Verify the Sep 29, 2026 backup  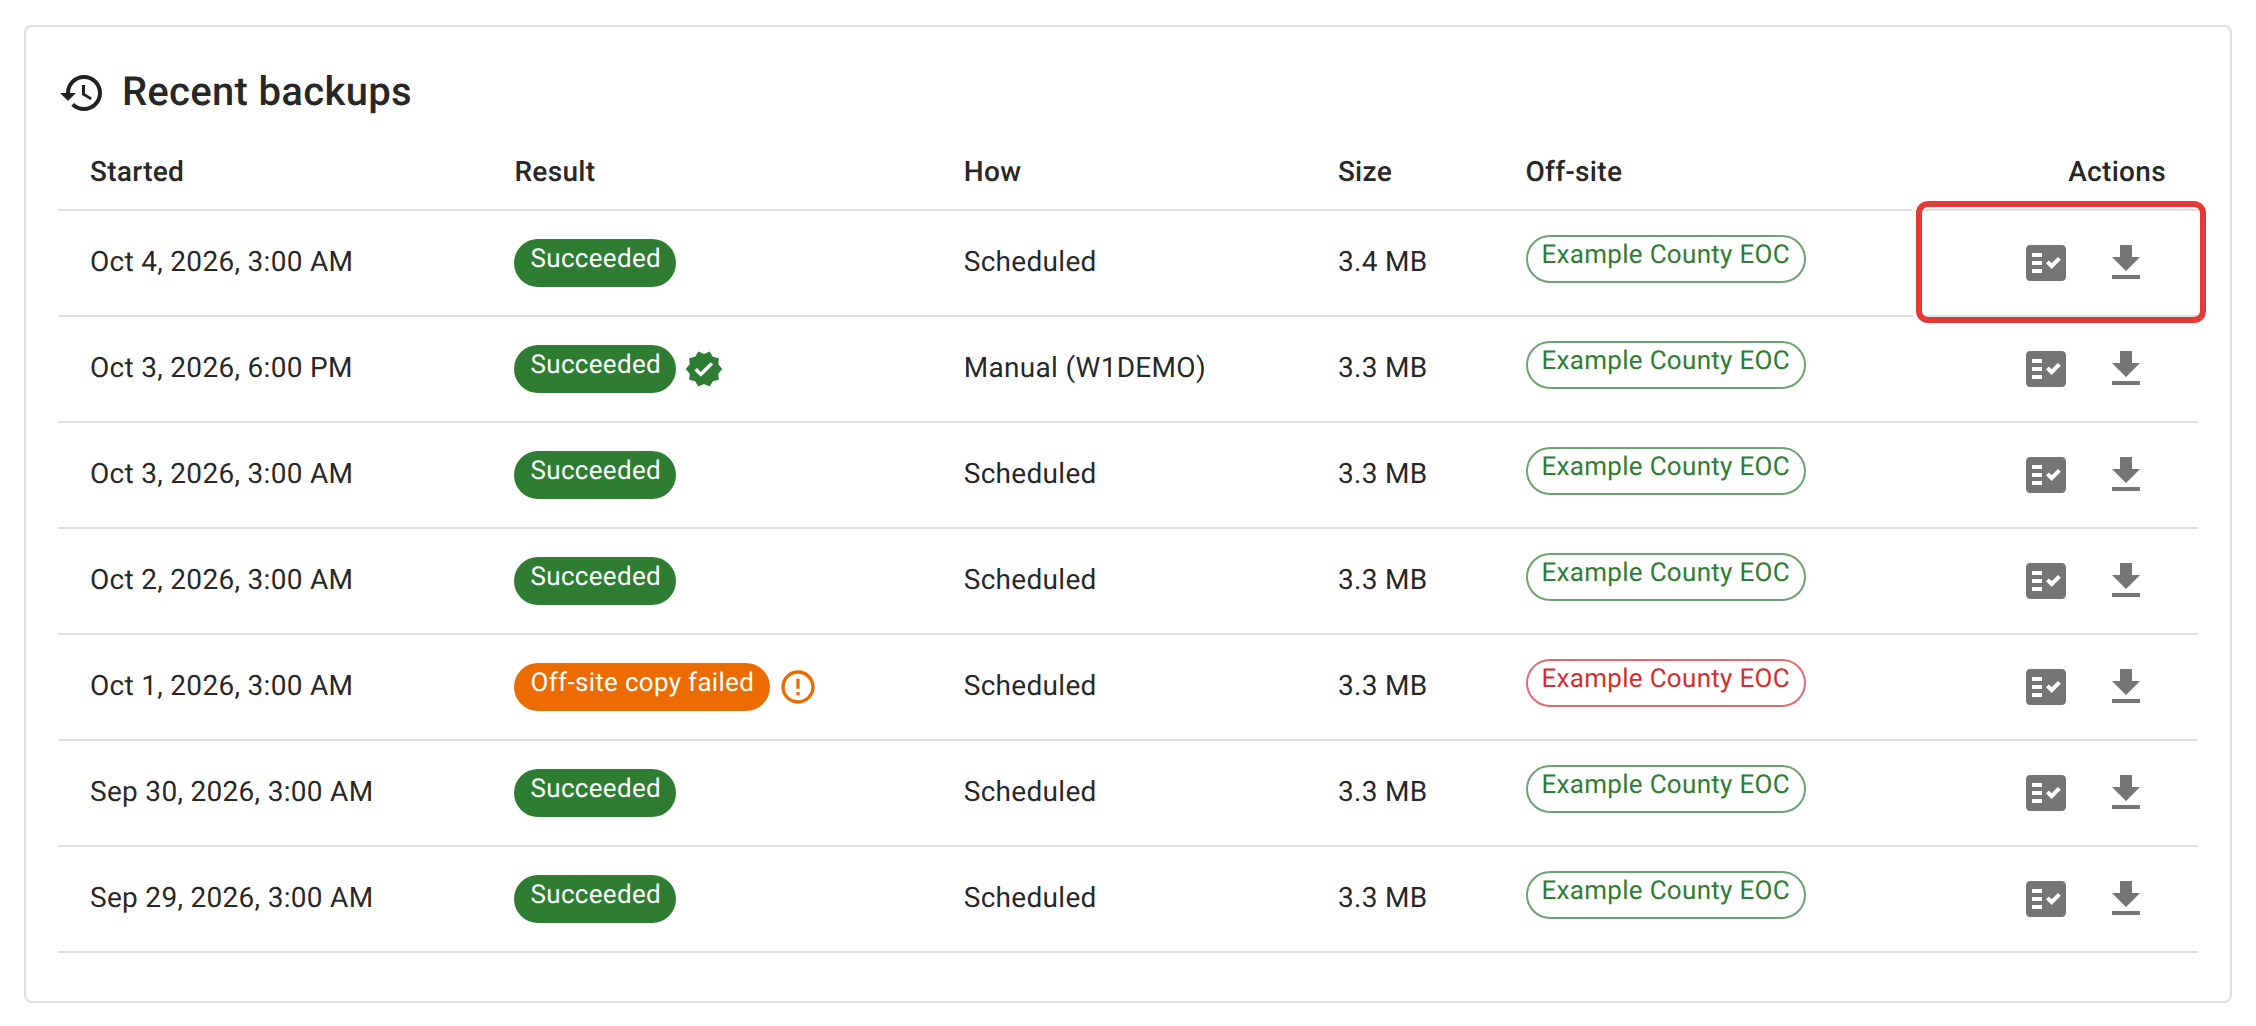point(2045,899)
